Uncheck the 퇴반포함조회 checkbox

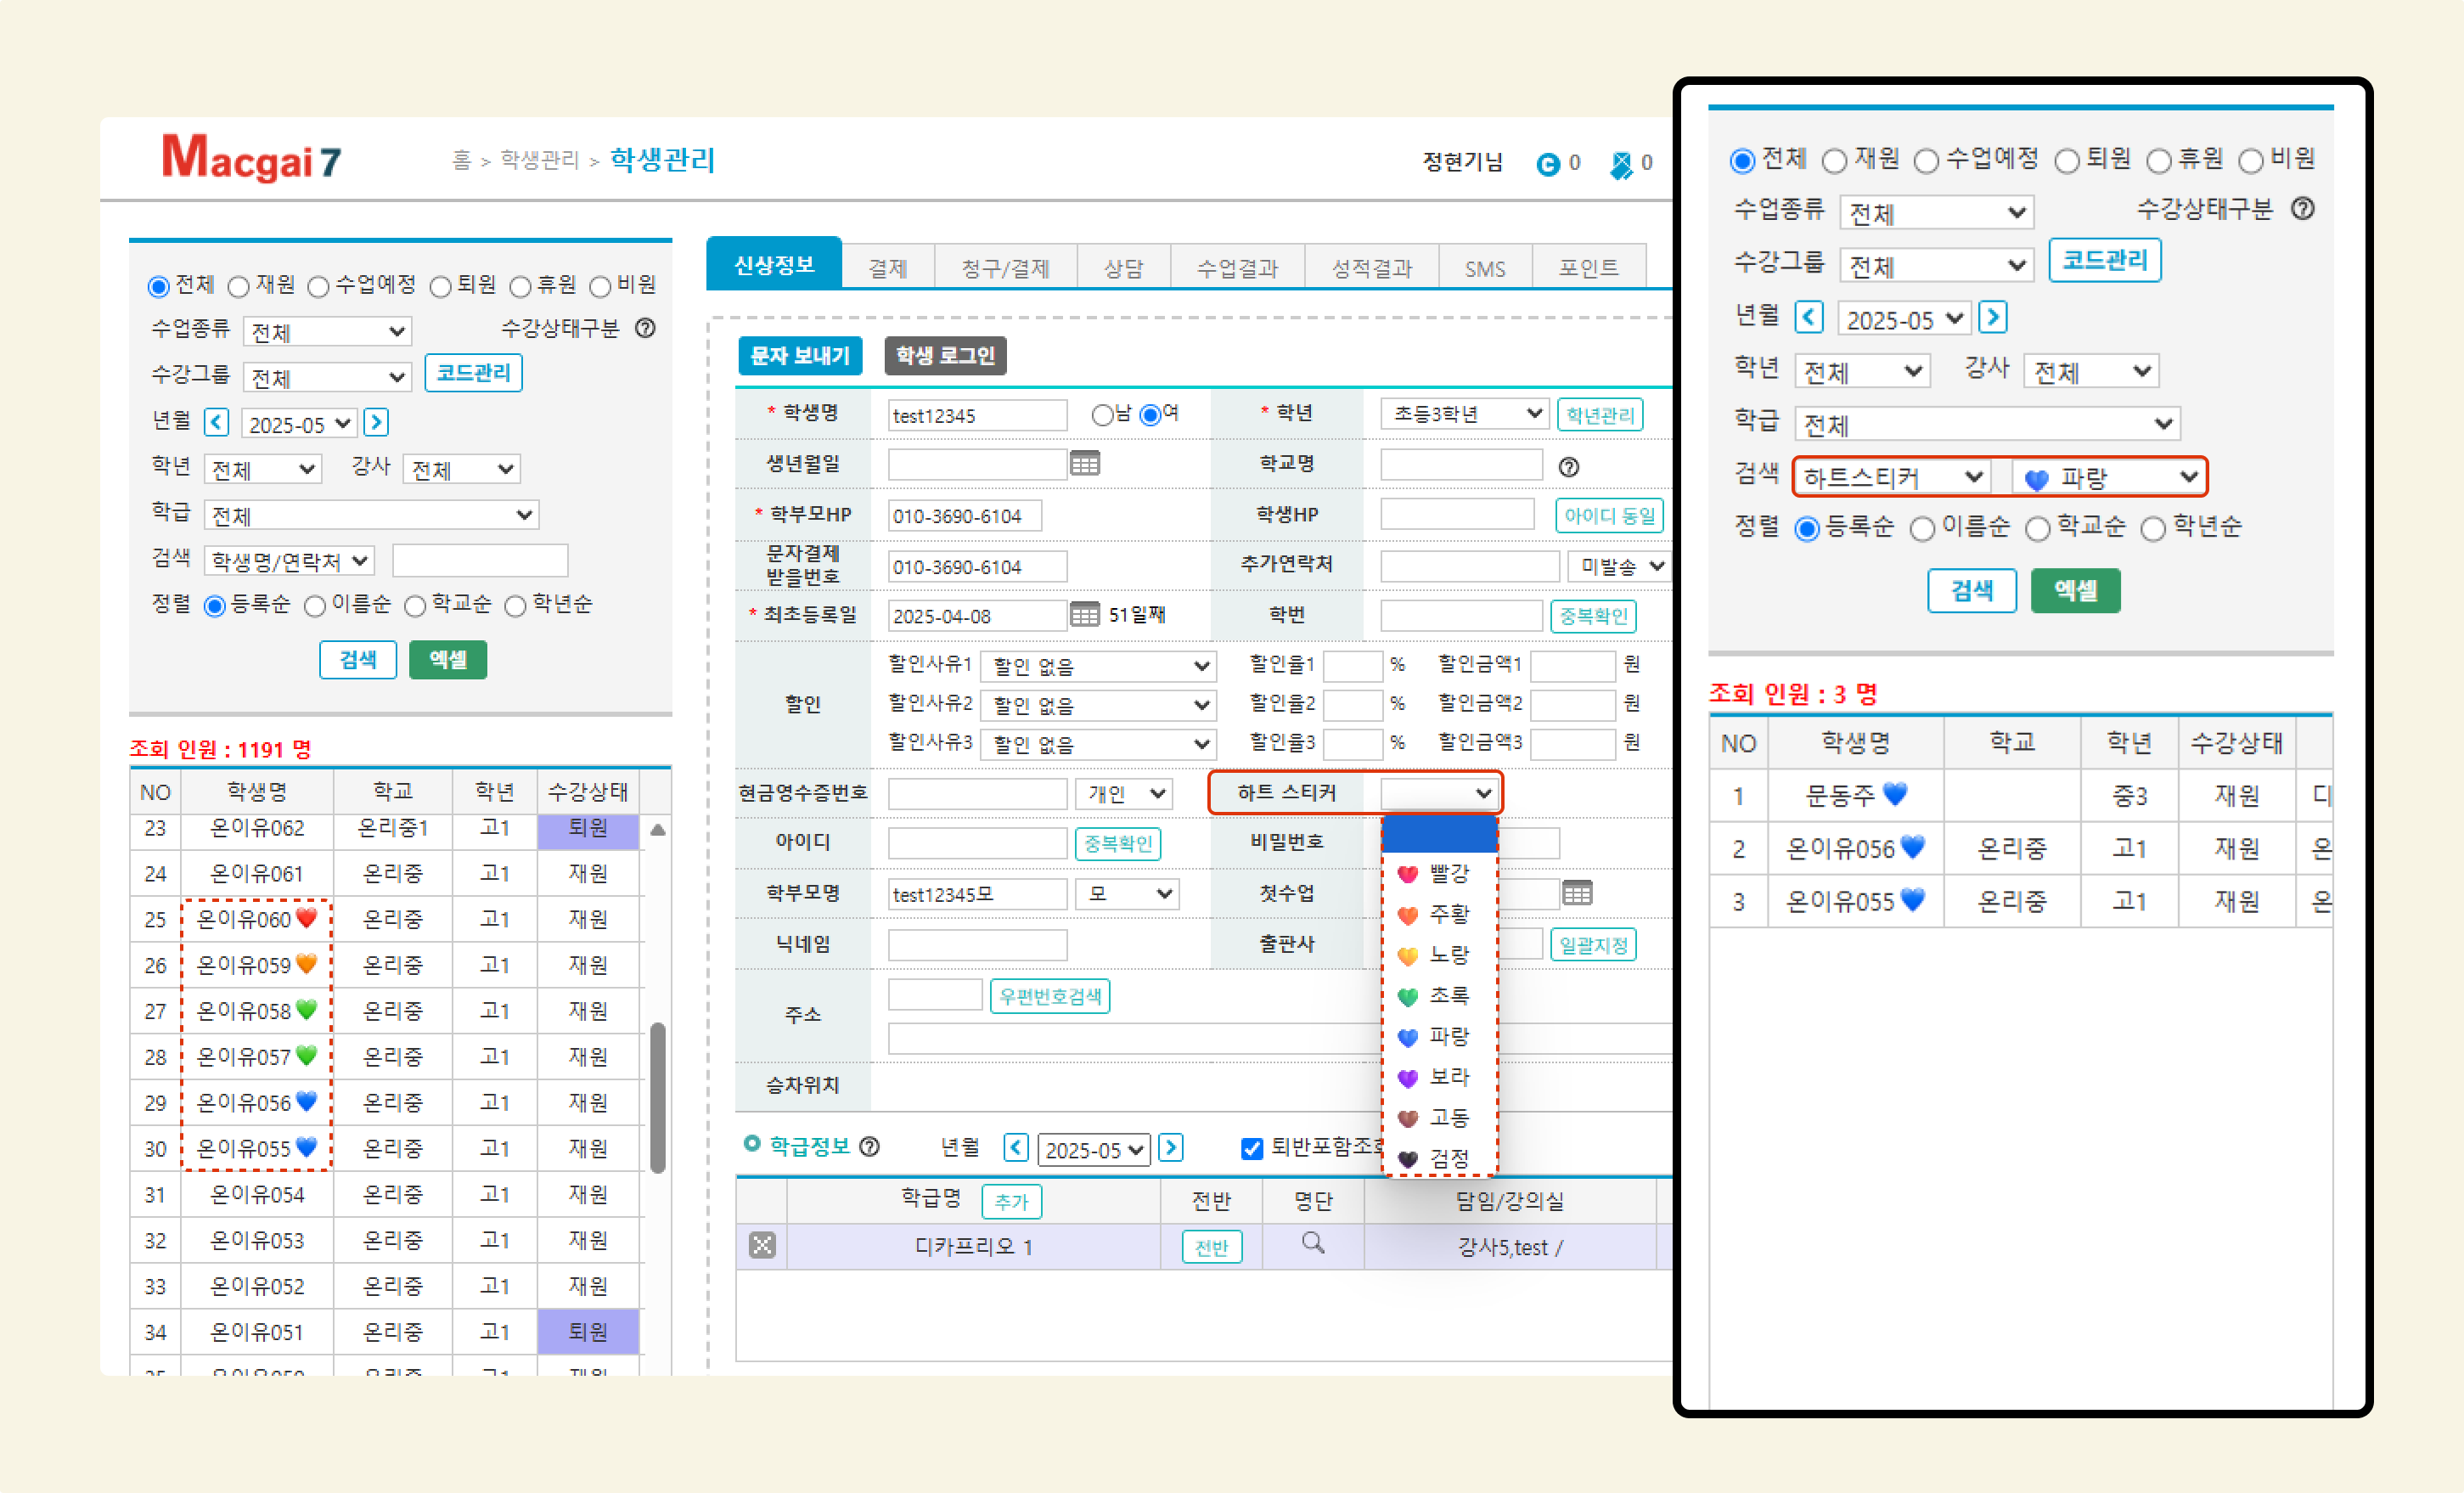click(1251, 1149)
